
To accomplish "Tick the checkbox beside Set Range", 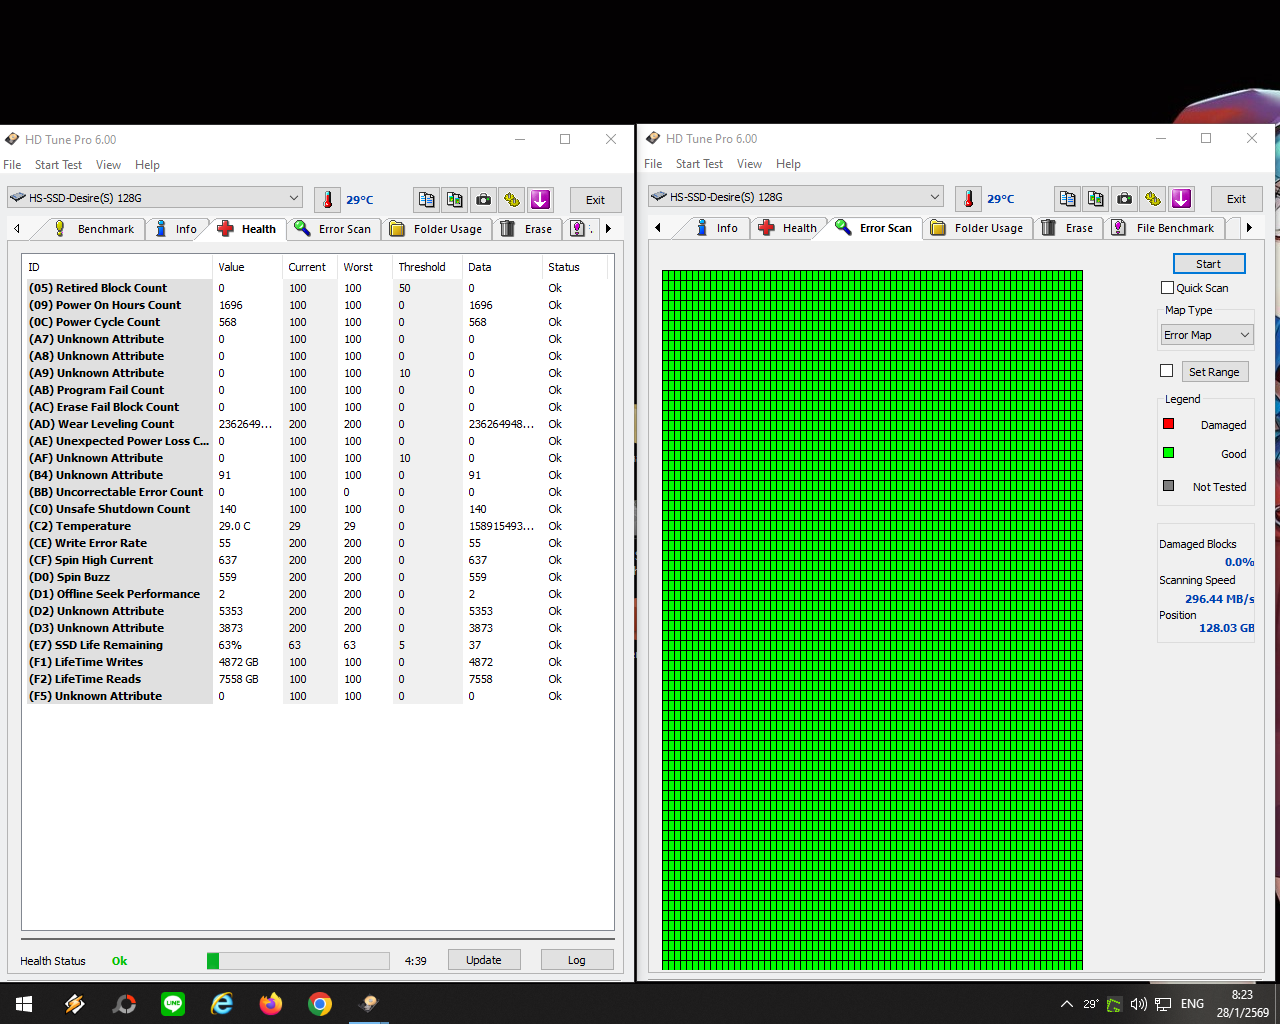I will point(1166,371).
